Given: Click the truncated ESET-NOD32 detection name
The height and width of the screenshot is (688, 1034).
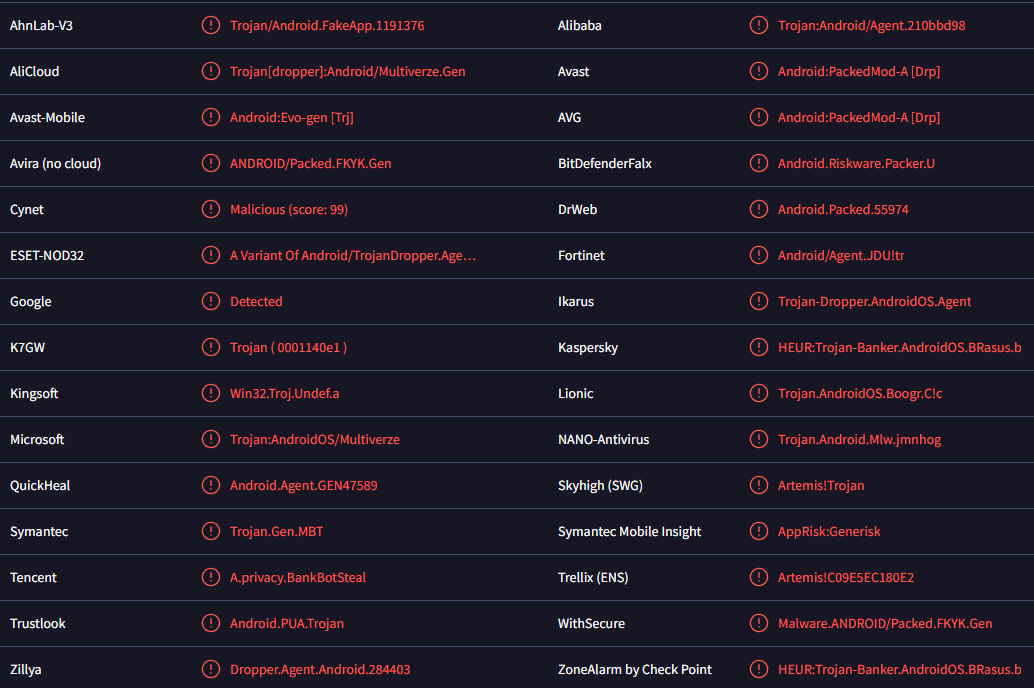Looking at the screenshot, I should click(352, 256).
